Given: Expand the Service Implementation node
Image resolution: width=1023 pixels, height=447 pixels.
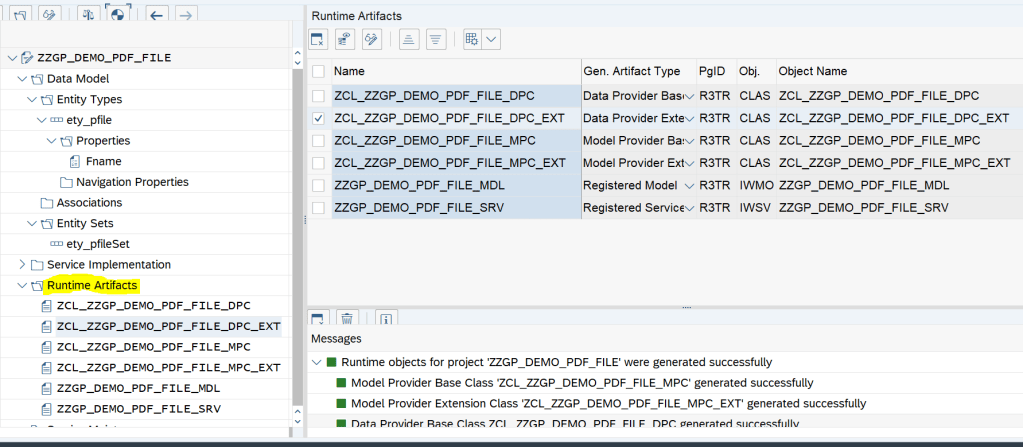Looking at the screenshot, I should point(24,264).
